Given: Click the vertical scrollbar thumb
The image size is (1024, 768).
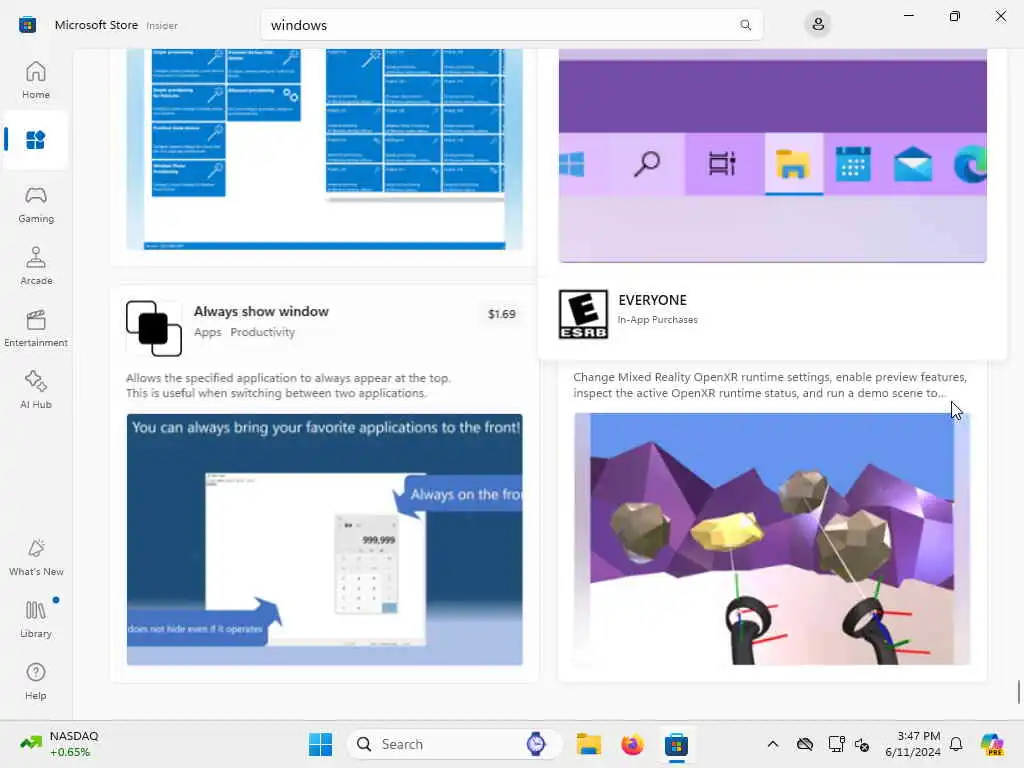Looking at the screenshot, I should (1018, 692).
